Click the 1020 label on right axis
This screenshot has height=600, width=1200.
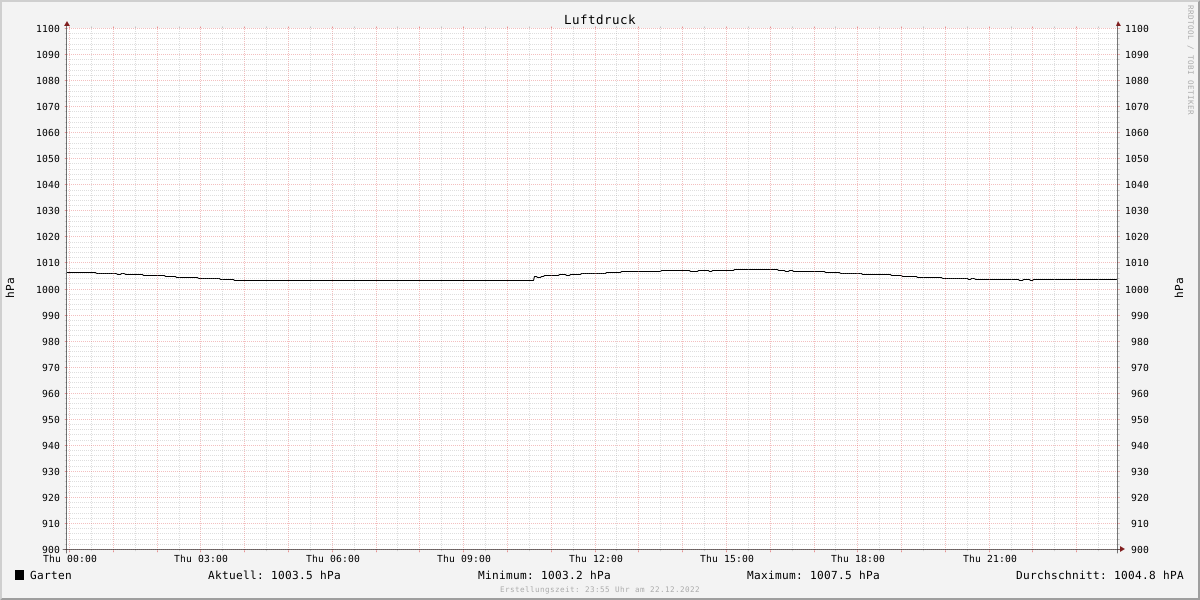coord(1137,237)
